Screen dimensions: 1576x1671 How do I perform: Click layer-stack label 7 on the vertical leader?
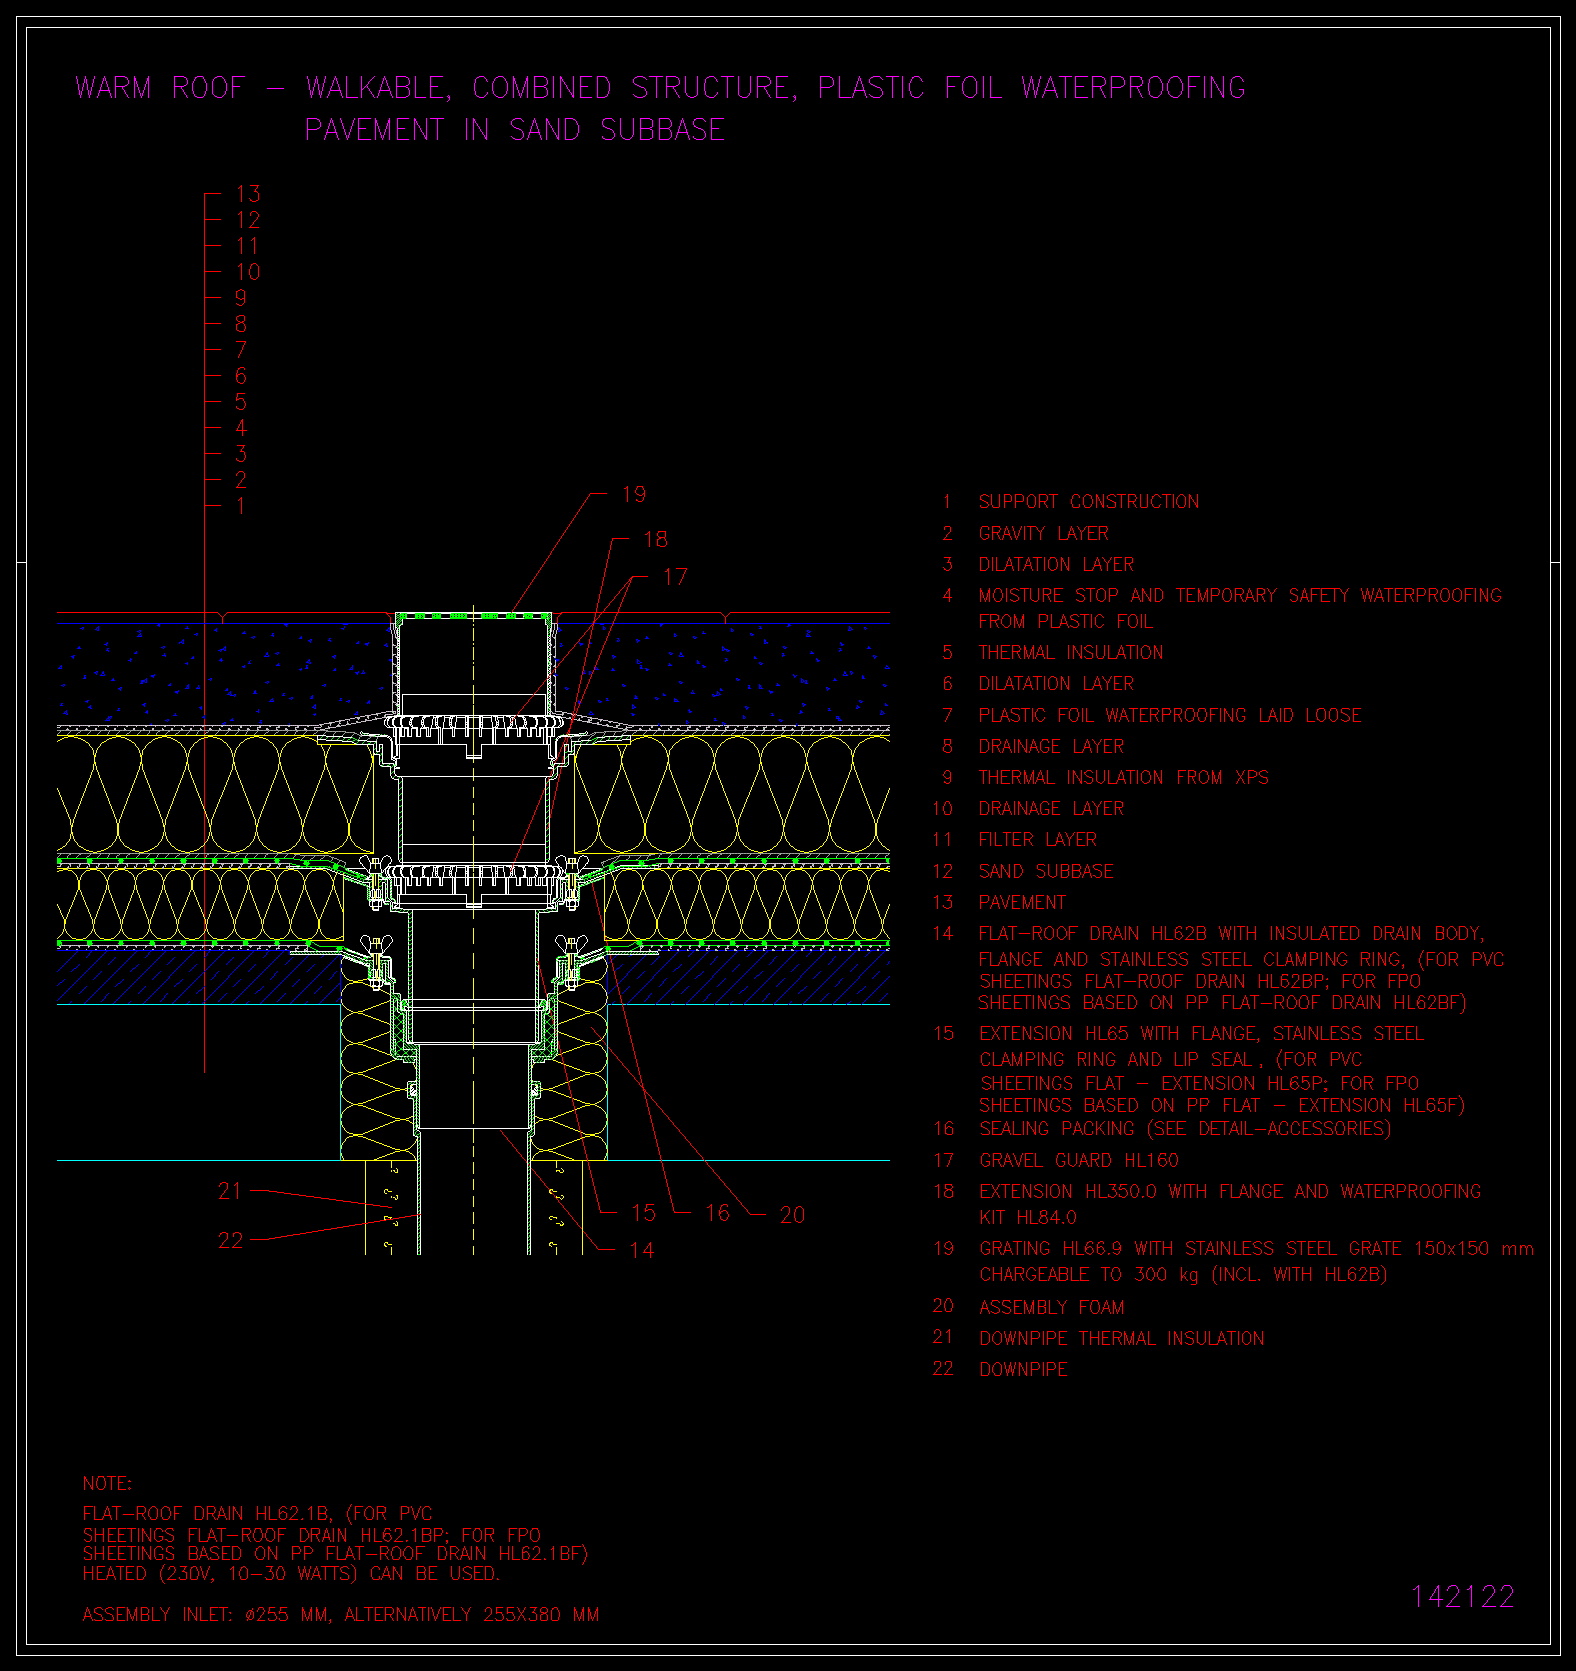241,350
